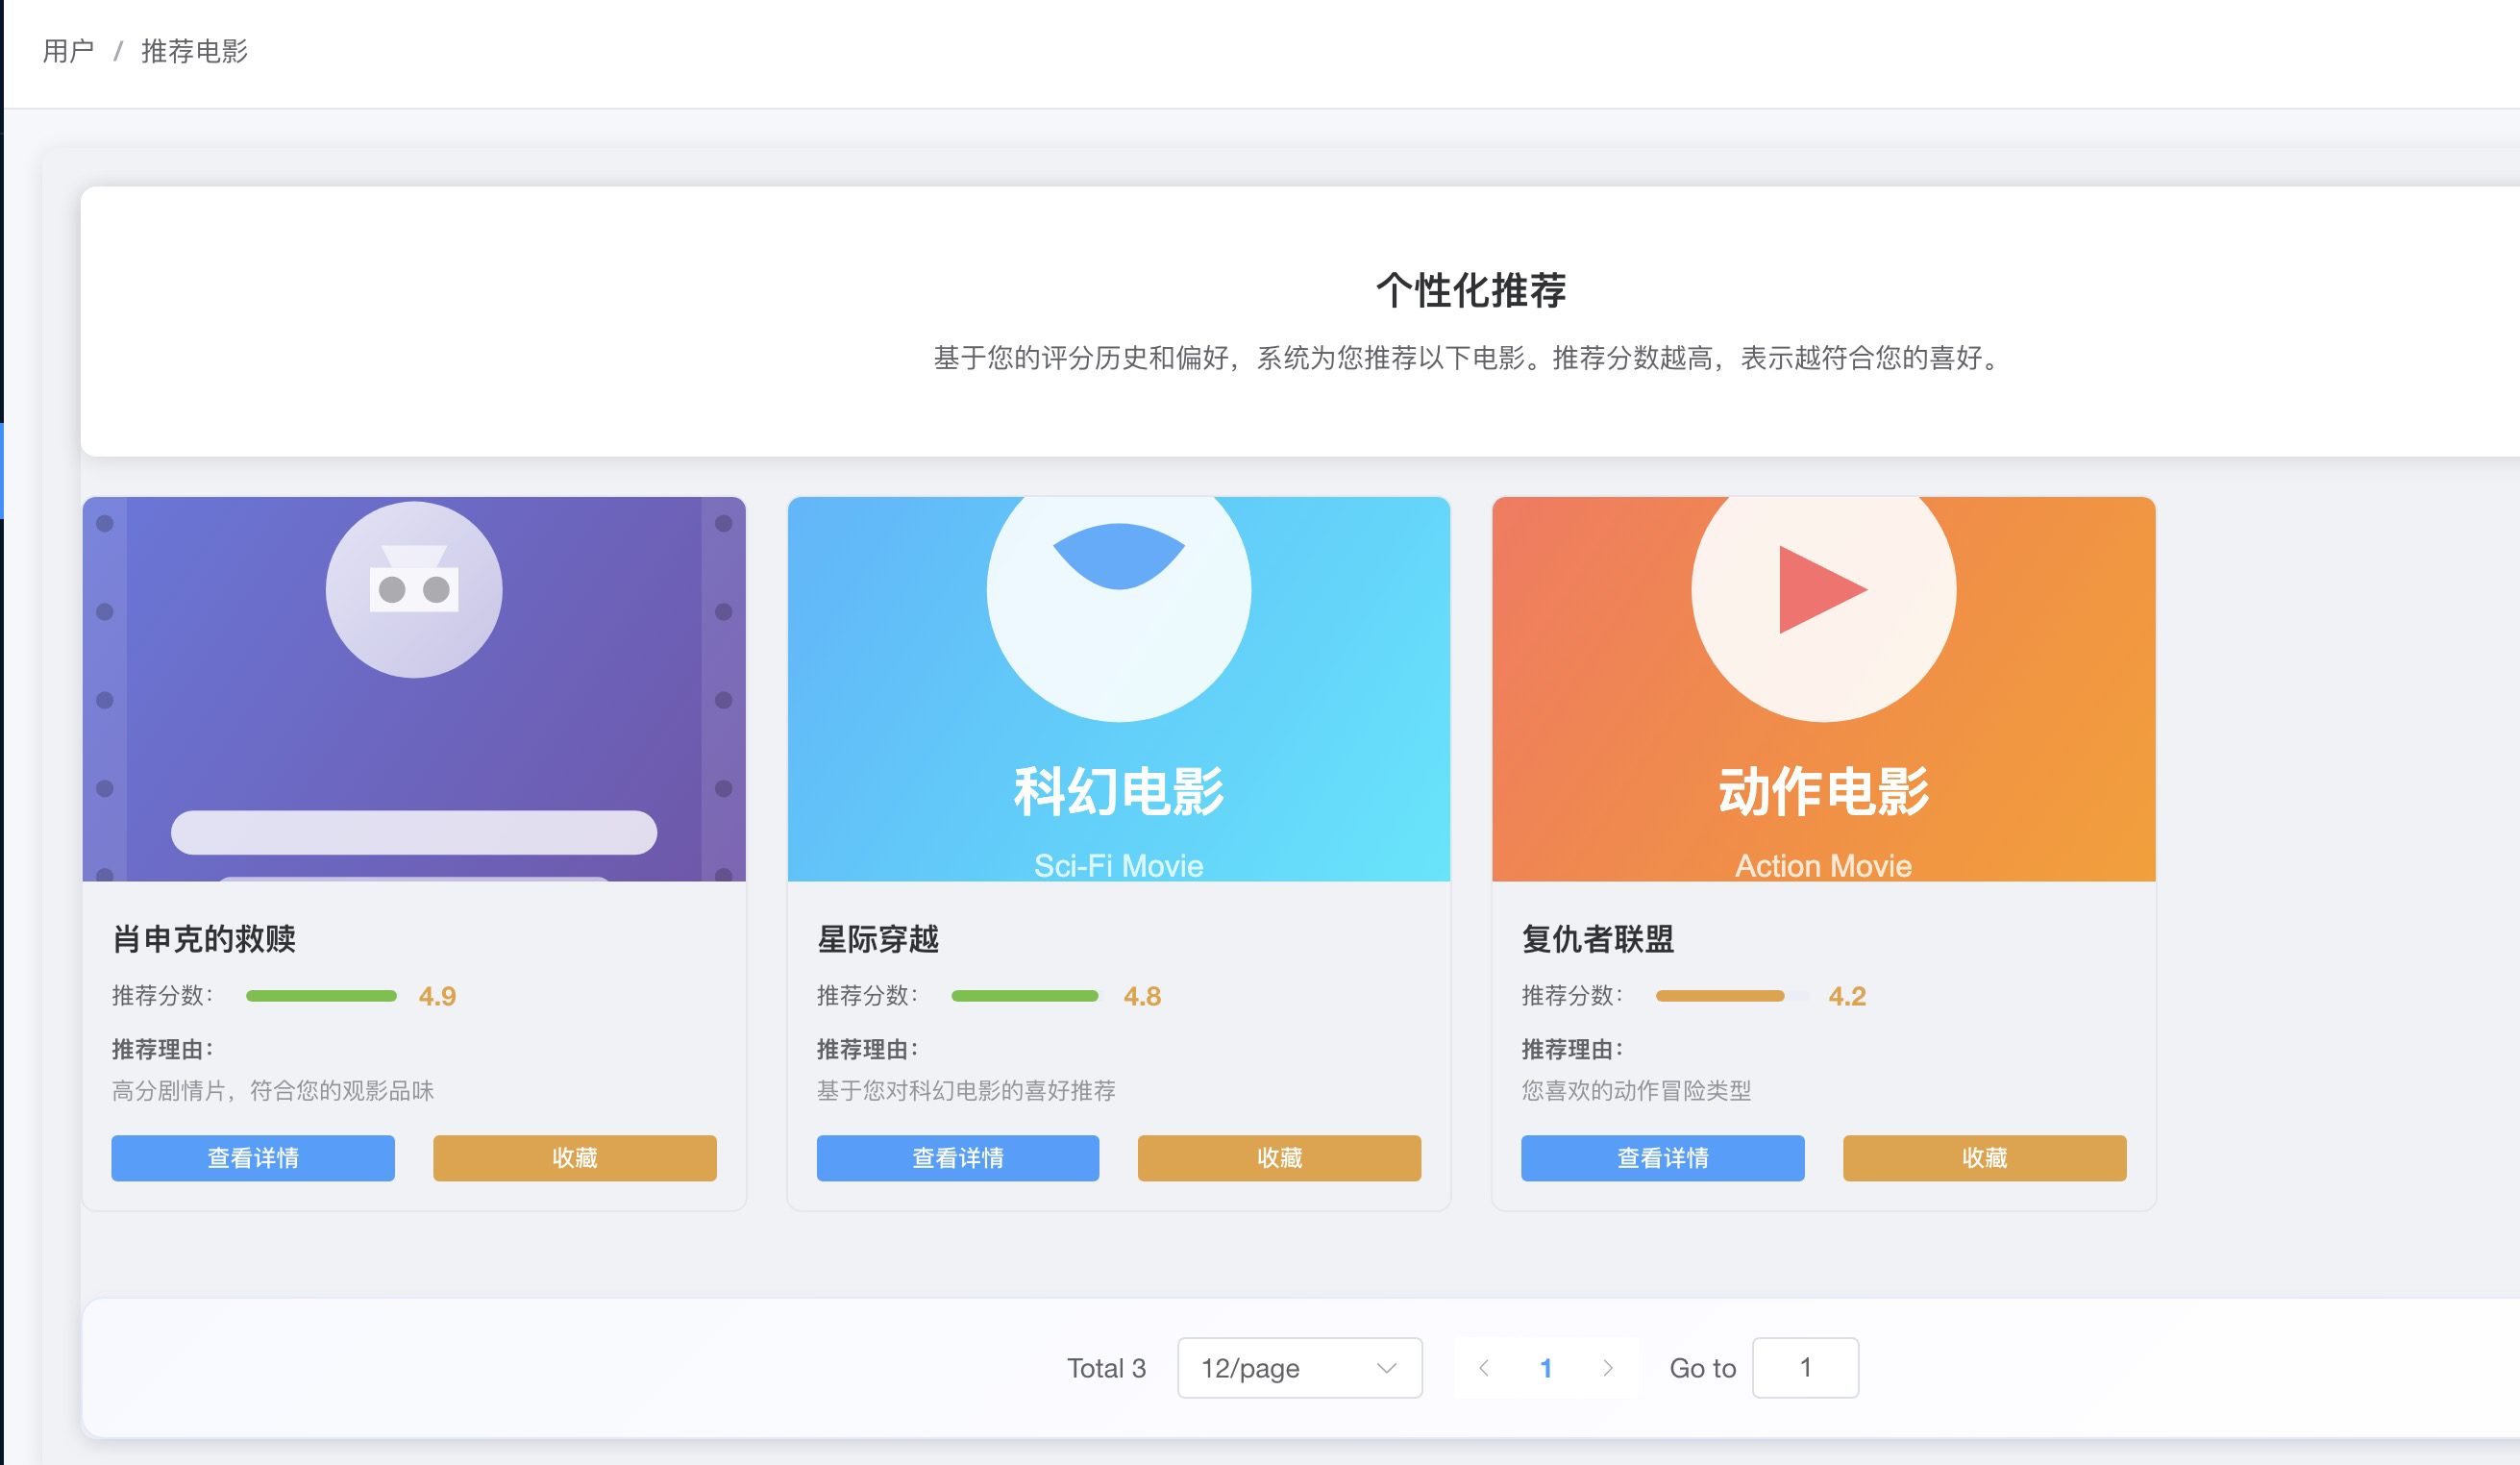This screenshot has width=2520, height=1465.
Task: Click the 4.9 green recommendation score bar
Action: point(321,995)
